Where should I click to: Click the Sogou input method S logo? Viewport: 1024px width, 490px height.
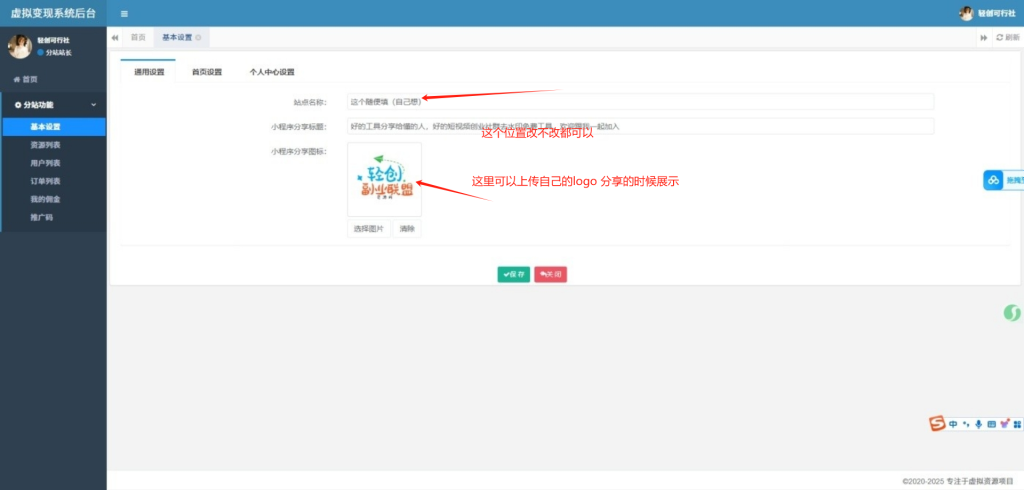pos(937,423)
